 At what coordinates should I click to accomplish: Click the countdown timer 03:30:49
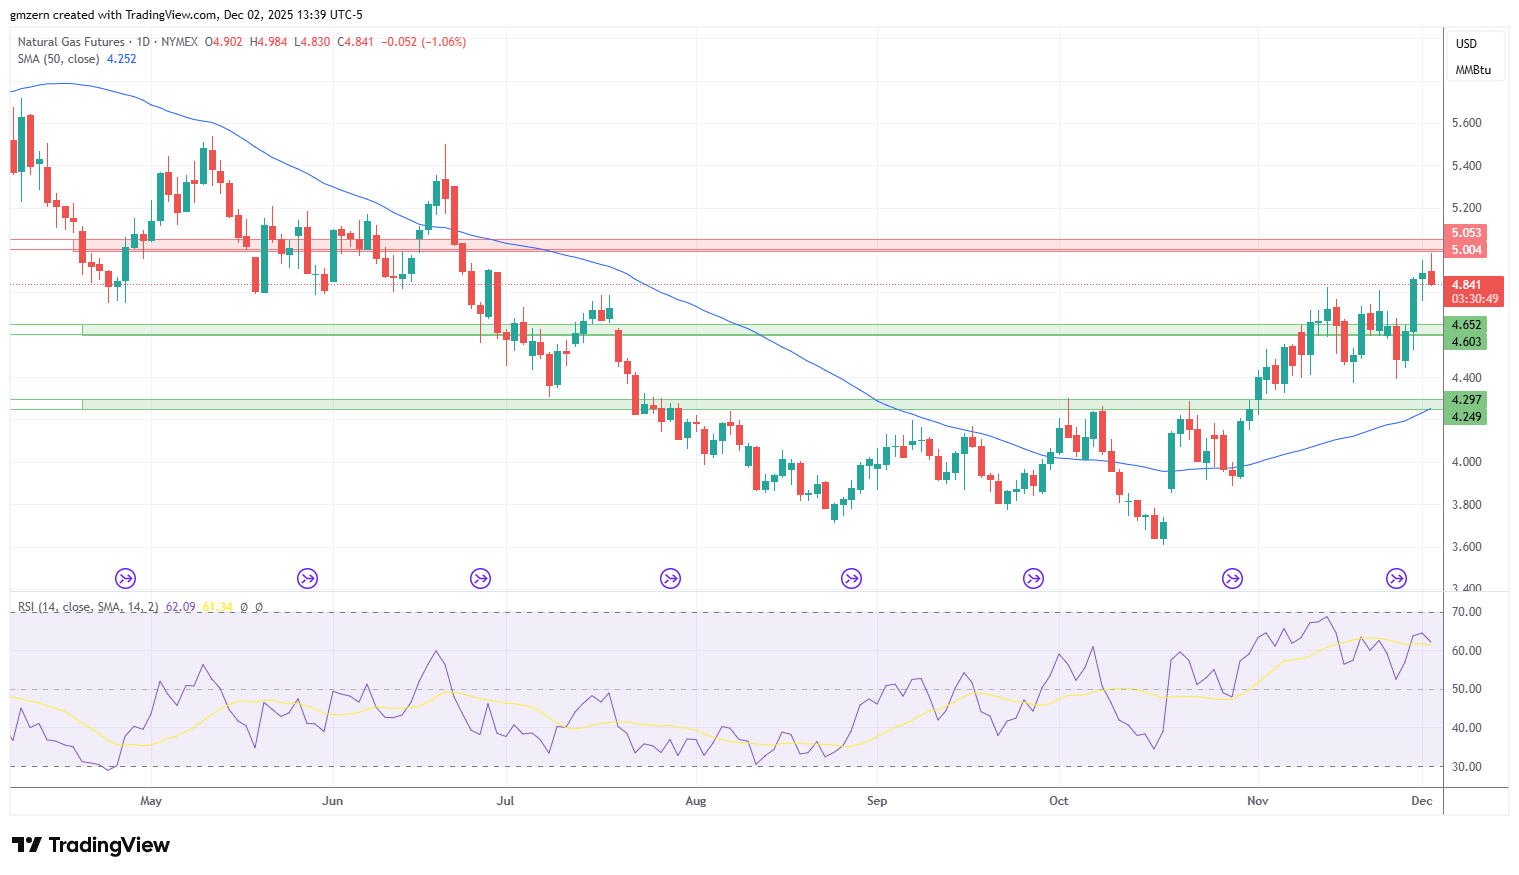pos(1475,299)
